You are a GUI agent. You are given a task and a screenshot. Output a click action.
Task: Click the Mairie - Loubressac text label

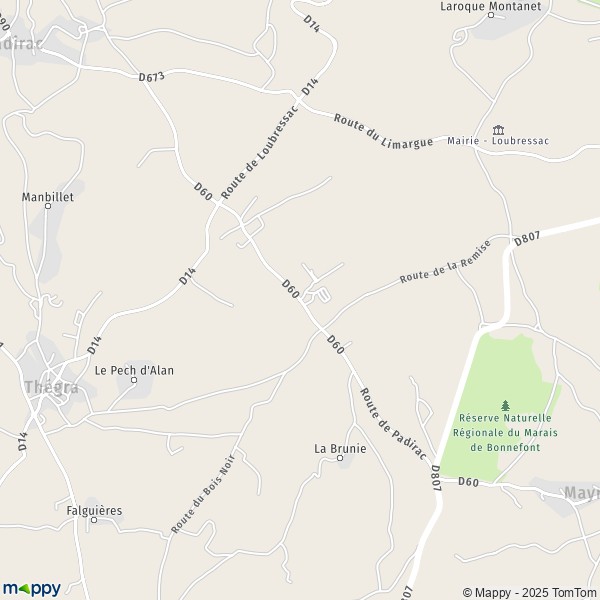click(498, 141)
